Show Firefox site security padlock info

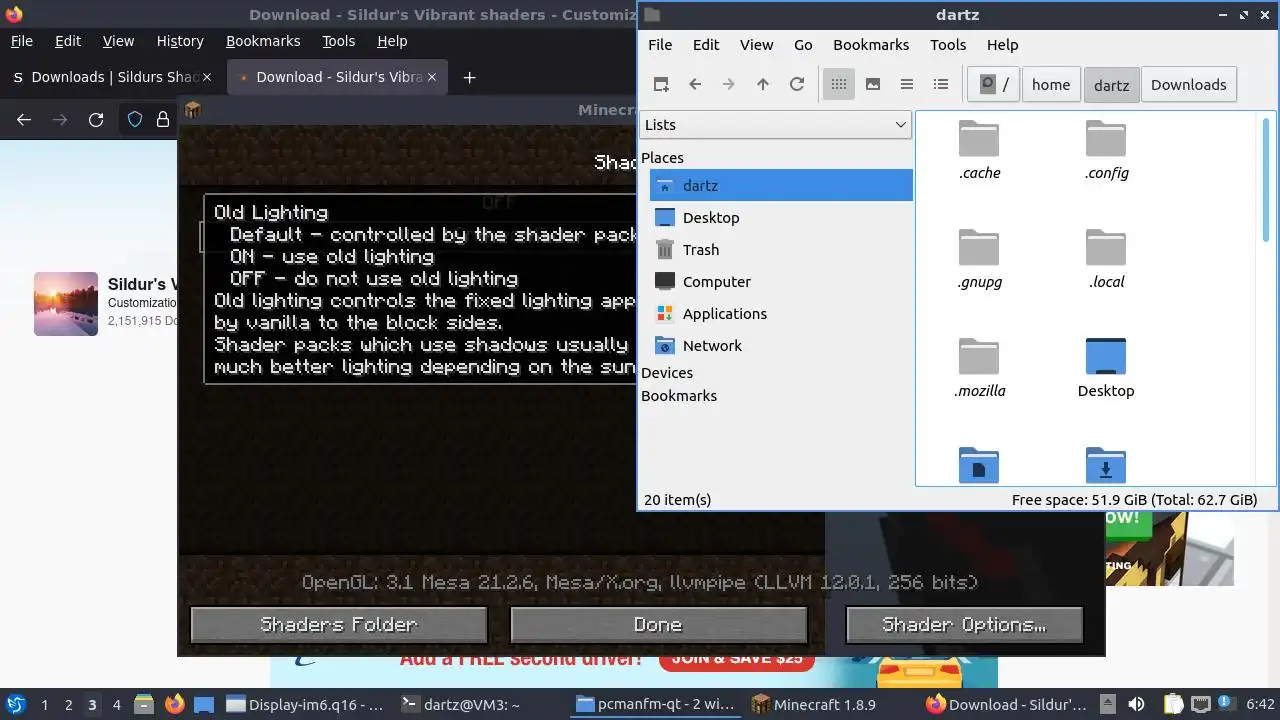tap(162, 120)
